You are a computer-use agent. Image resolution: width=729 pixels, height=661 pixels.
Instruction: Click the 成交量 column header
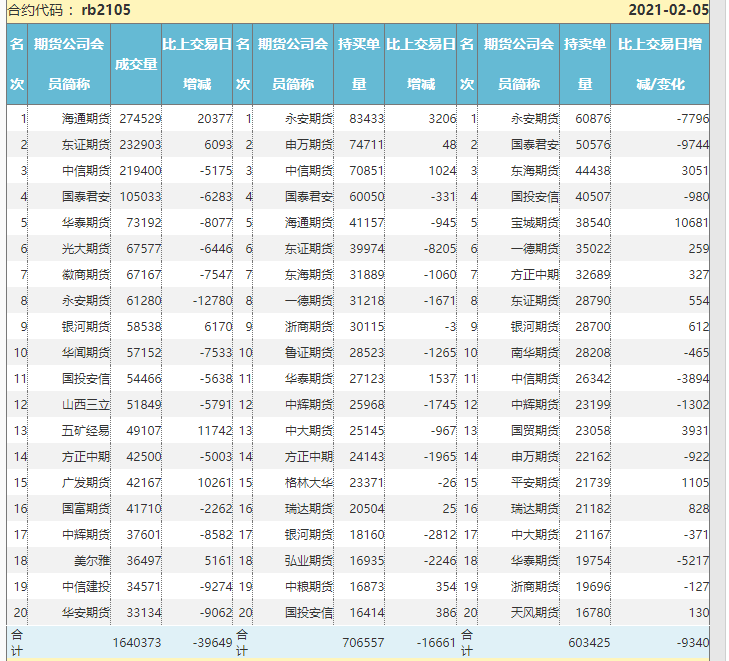click(x=136, y=64)
